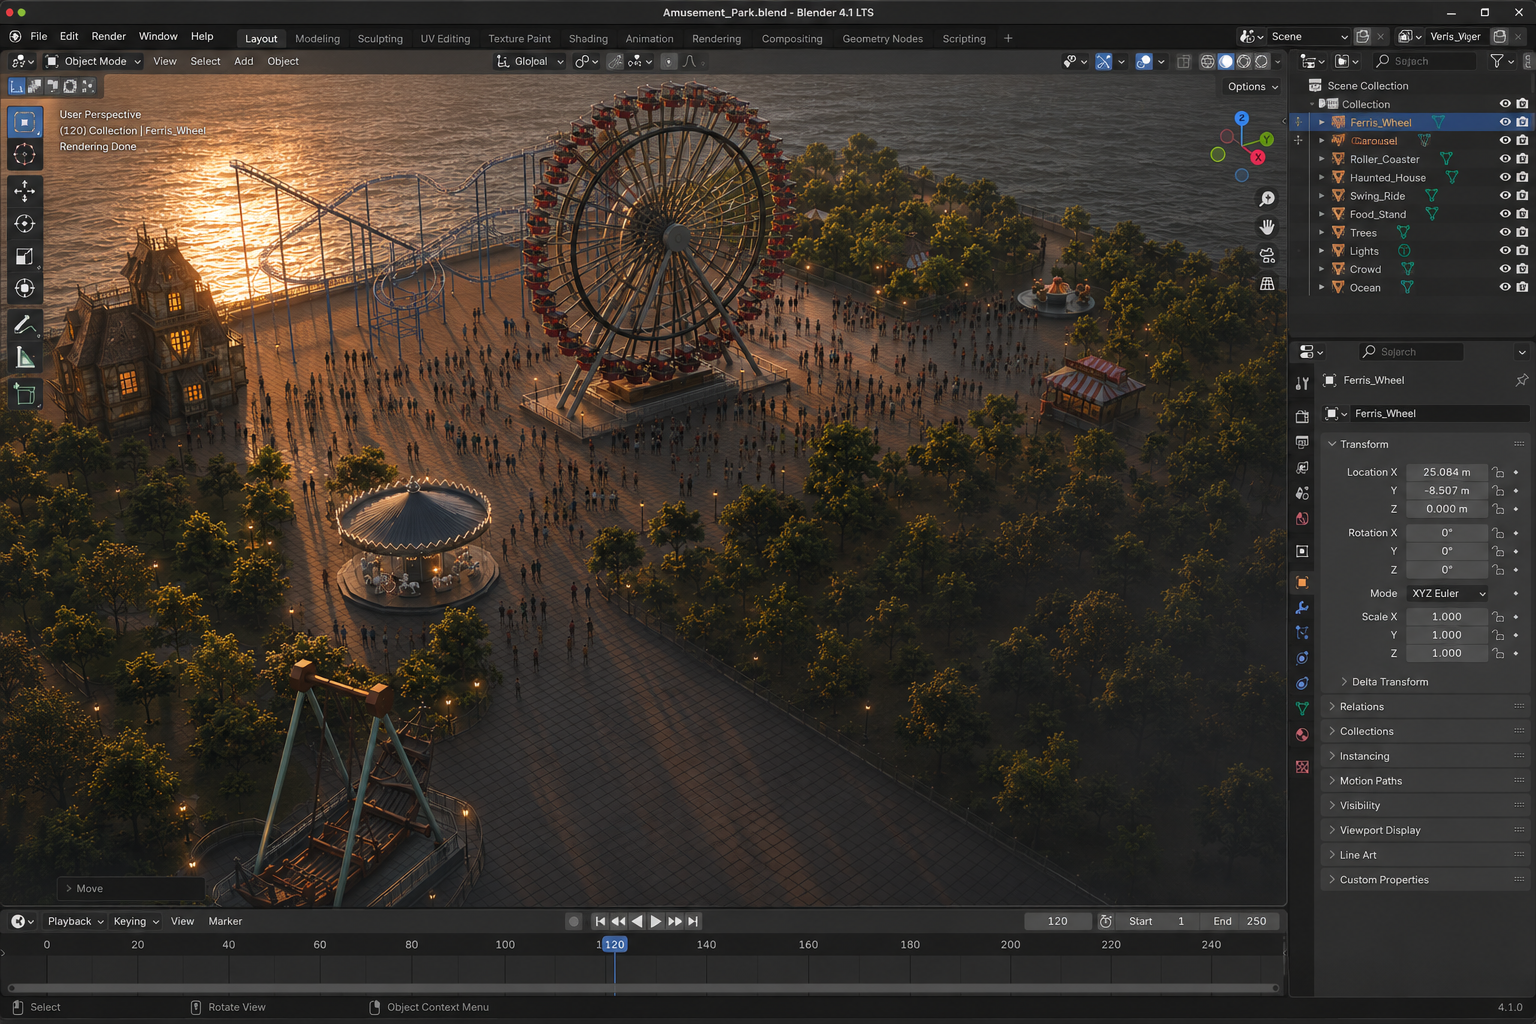Disable Trees in renders camera icon
The height and width of the screenshot is (1024, 1536).
click(1522, 232)
